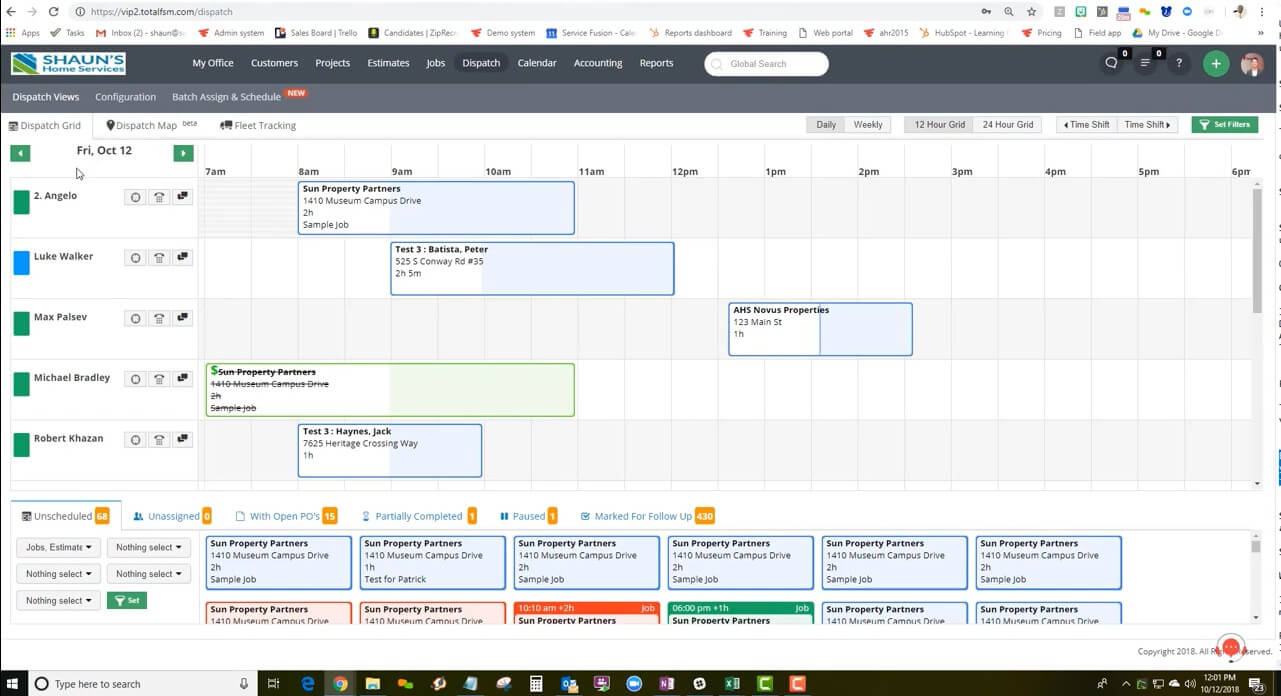The height and width of the screenshot is (696, 1281).
Task: Switch to Weekly view
Action: coord(867,125)
